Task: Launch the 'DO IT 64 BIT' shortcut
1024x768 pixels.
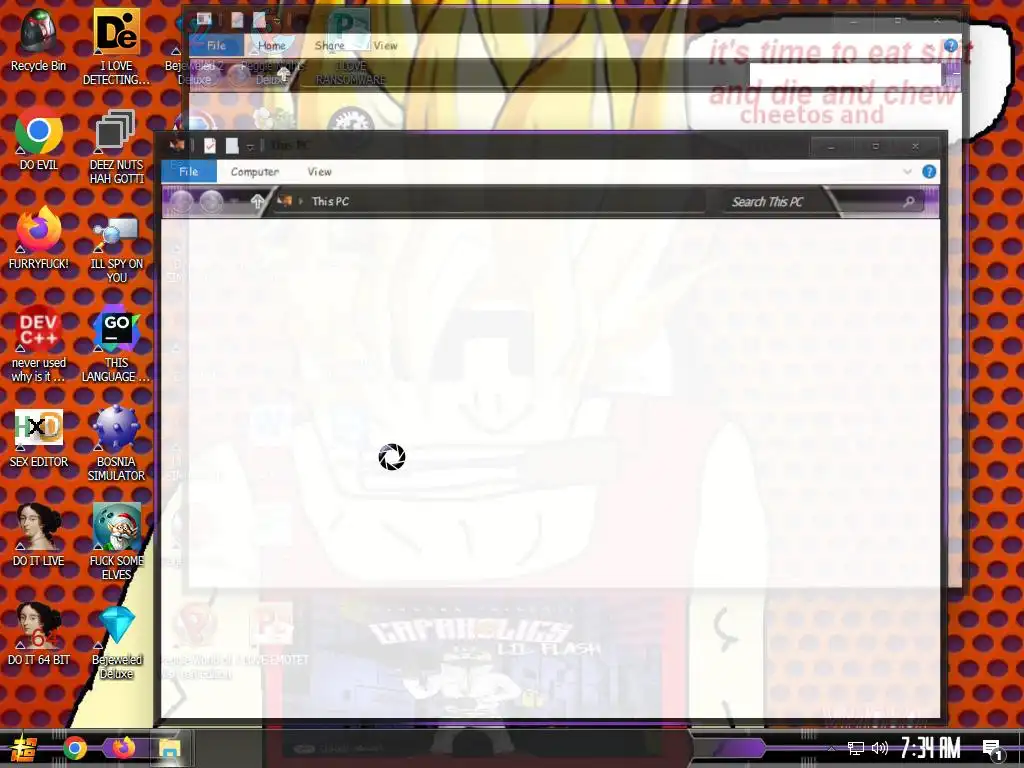Action: coord(39,635)
